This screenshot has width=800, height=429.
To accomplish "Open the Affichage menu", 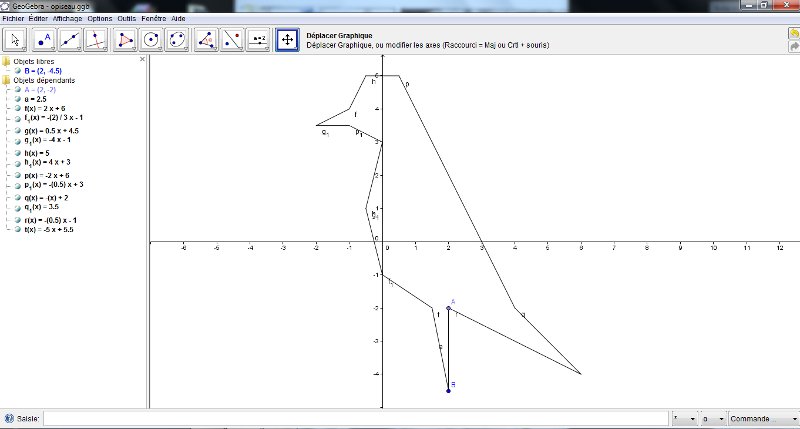I will (x=68, y=18).
